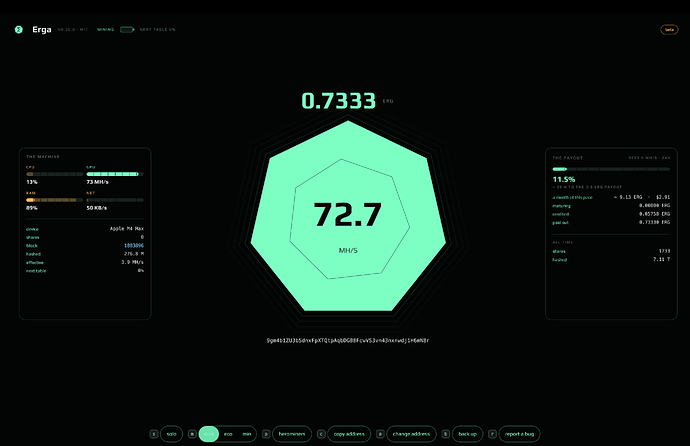Click the 'a' shortcut key badge

click(380, 434)
